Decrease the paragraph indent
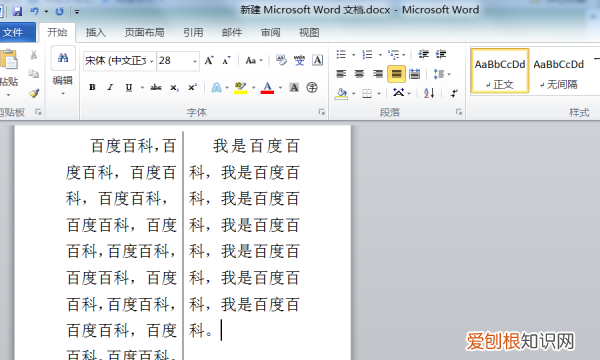 (x=423, y=54)
